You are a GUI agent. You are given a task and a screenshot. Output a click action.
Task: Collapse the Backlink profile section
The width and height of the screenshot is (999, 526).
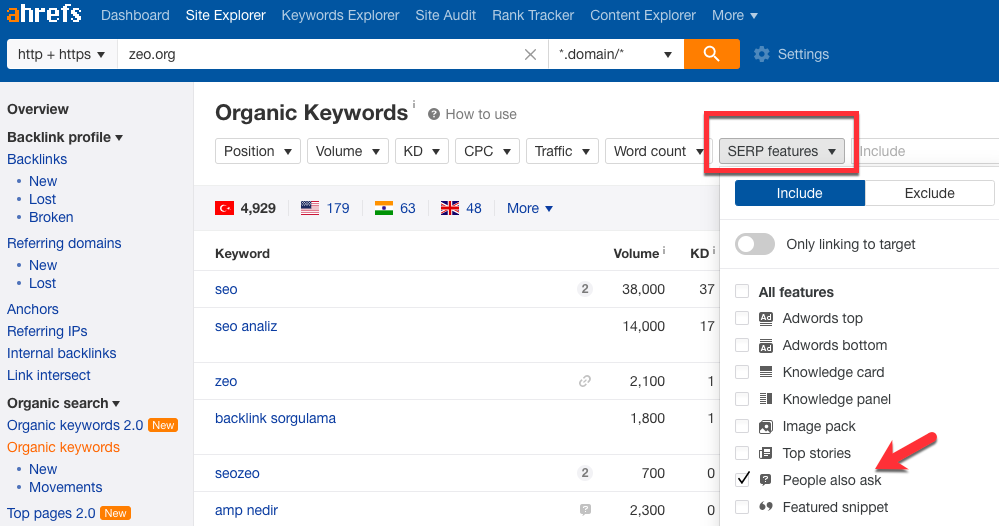tap(65, 138)
